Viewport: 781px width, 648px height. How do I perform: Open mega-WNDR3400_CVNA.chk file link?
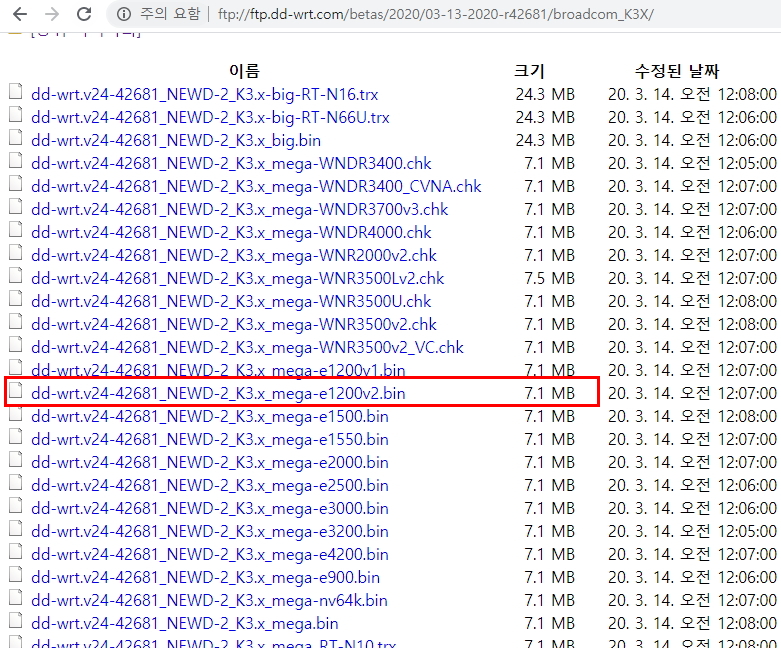256,186
